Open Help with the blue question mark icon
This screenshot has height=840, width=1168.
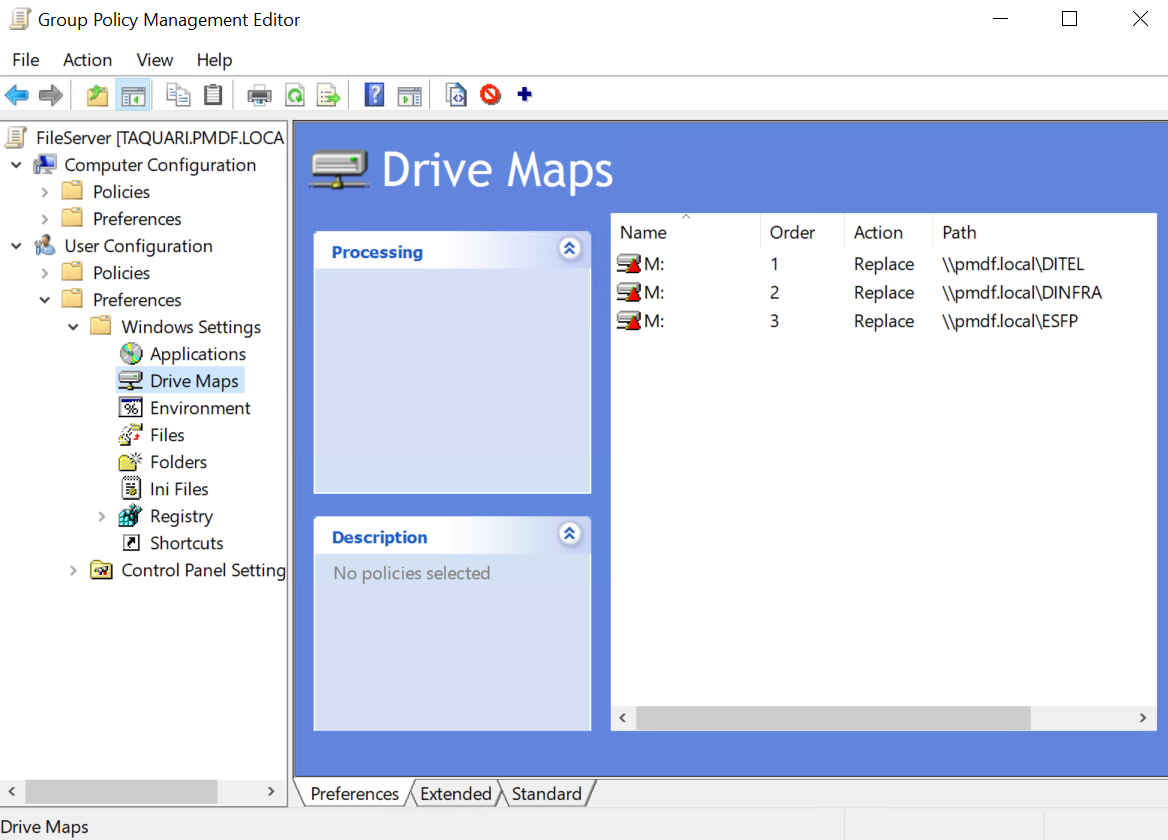pyautogui.click(x=374, y=95)
